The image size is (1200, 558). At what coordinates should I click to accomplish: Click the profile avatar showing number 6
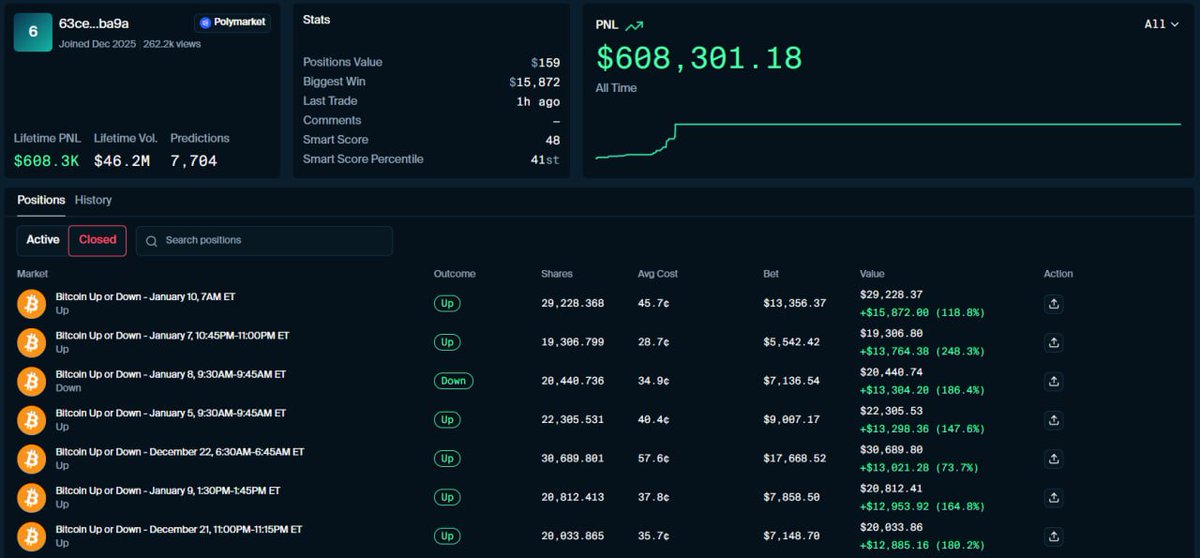[x=33, y=32]
